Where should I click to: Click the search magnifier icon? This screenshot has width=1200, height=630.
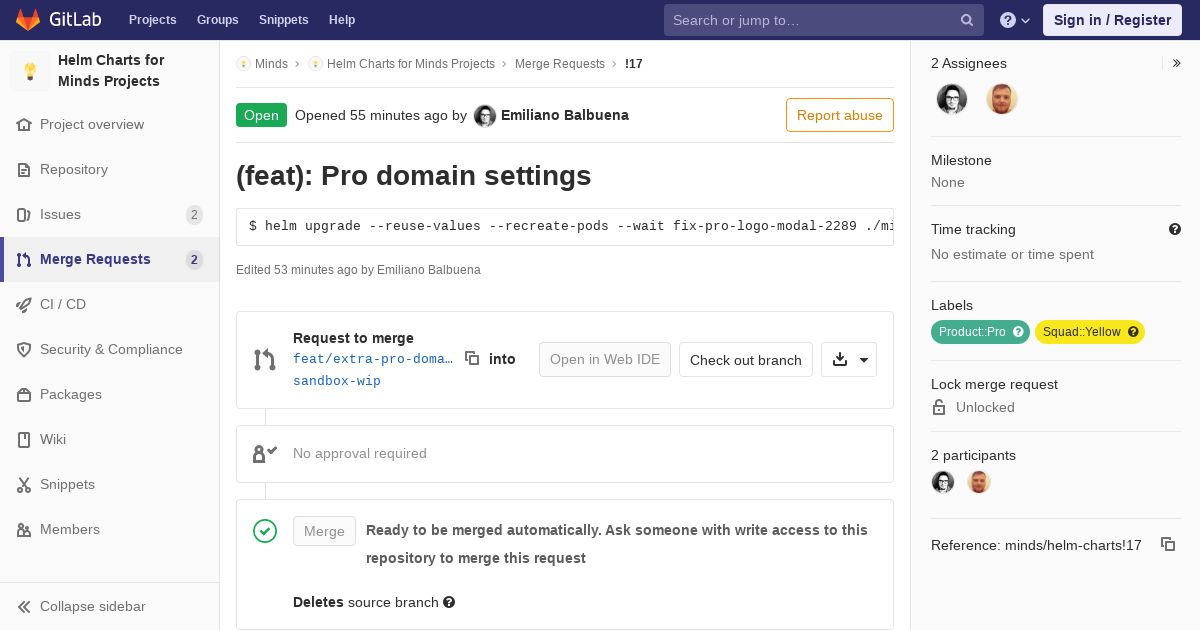tap(967, 20)
